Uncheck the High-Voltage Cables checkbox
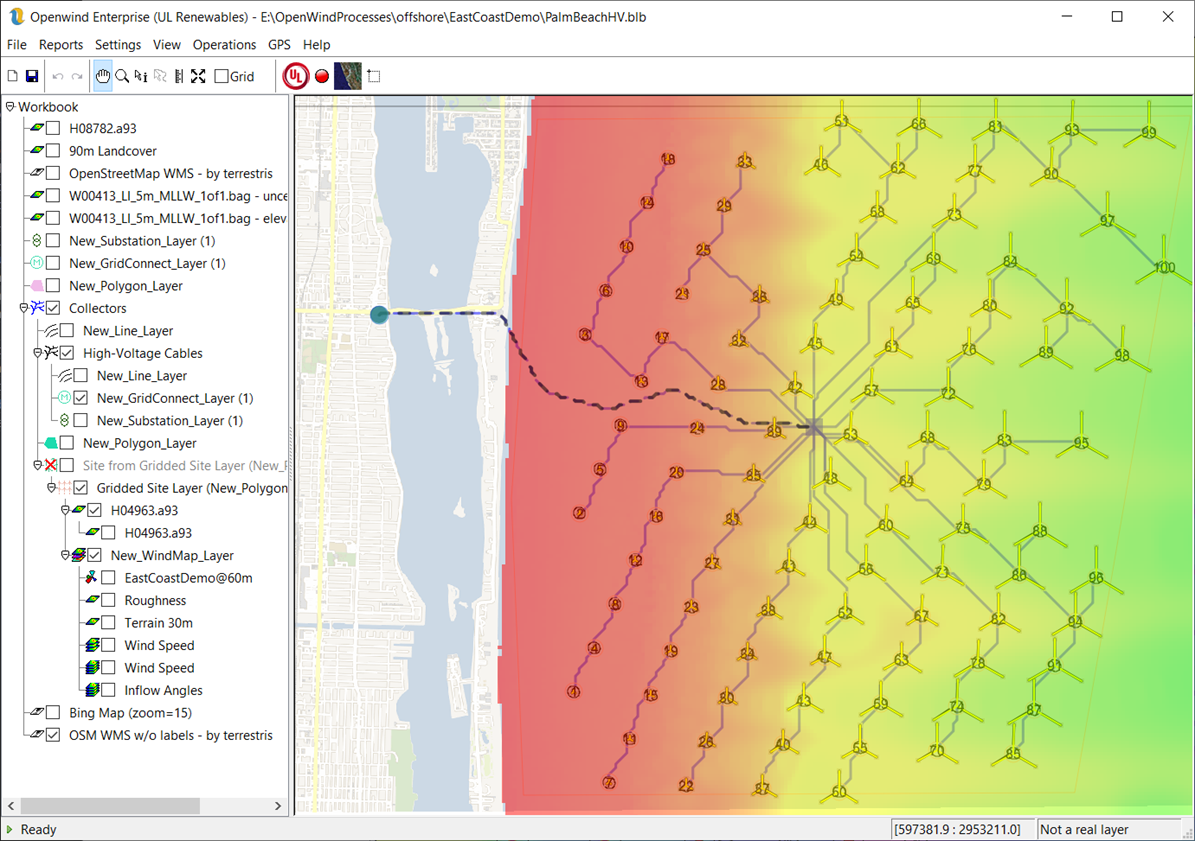Image resolution: width=1195 pixels, height=841 pixels. (67, 353)
